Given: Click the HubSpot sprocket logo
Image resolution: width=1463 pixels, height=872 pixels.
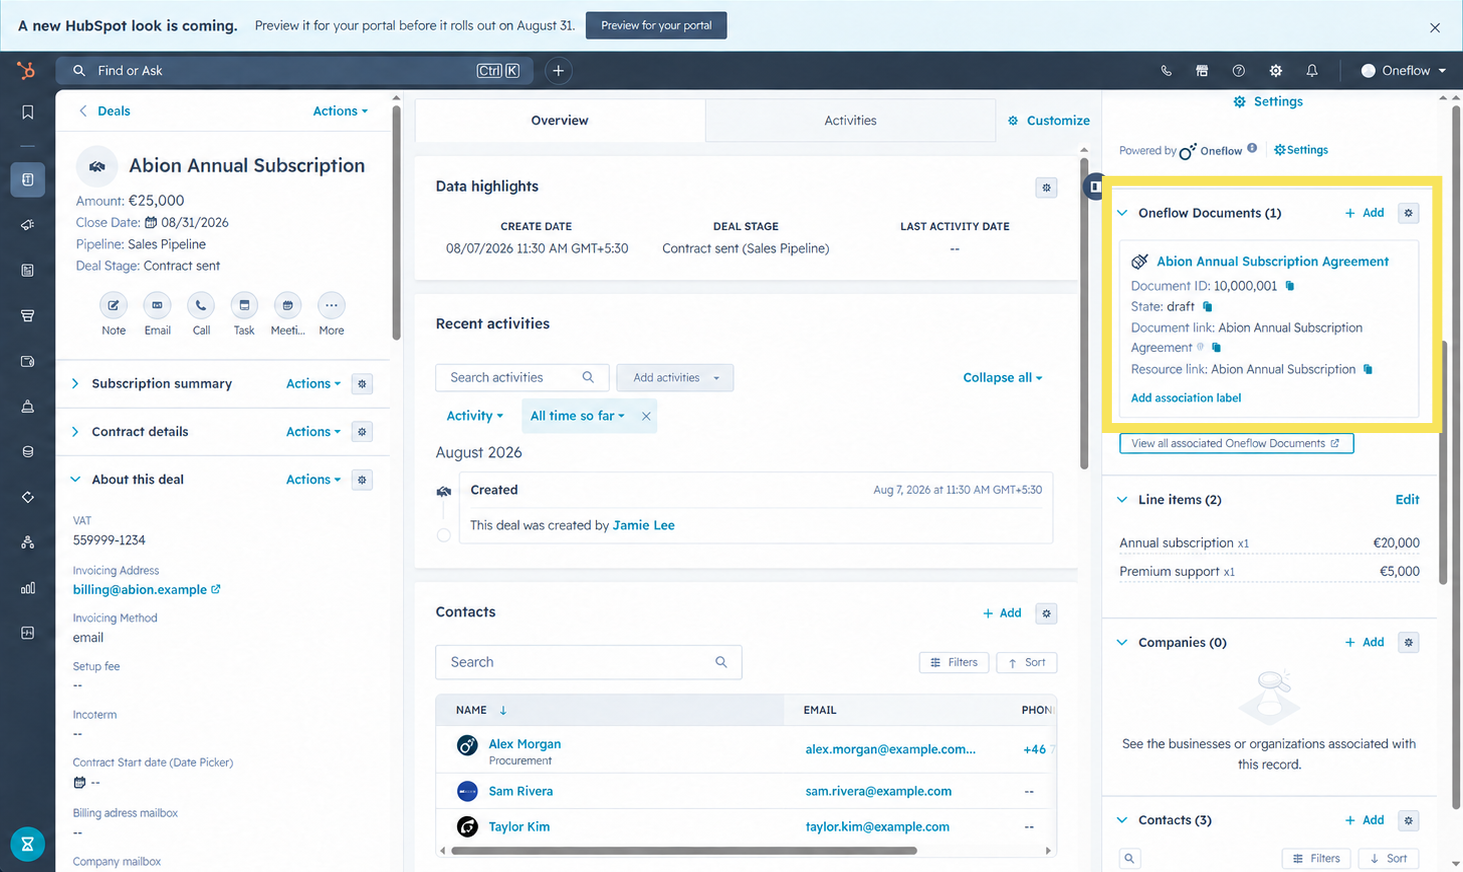Looking at the screenshot, I should [27, 70].
